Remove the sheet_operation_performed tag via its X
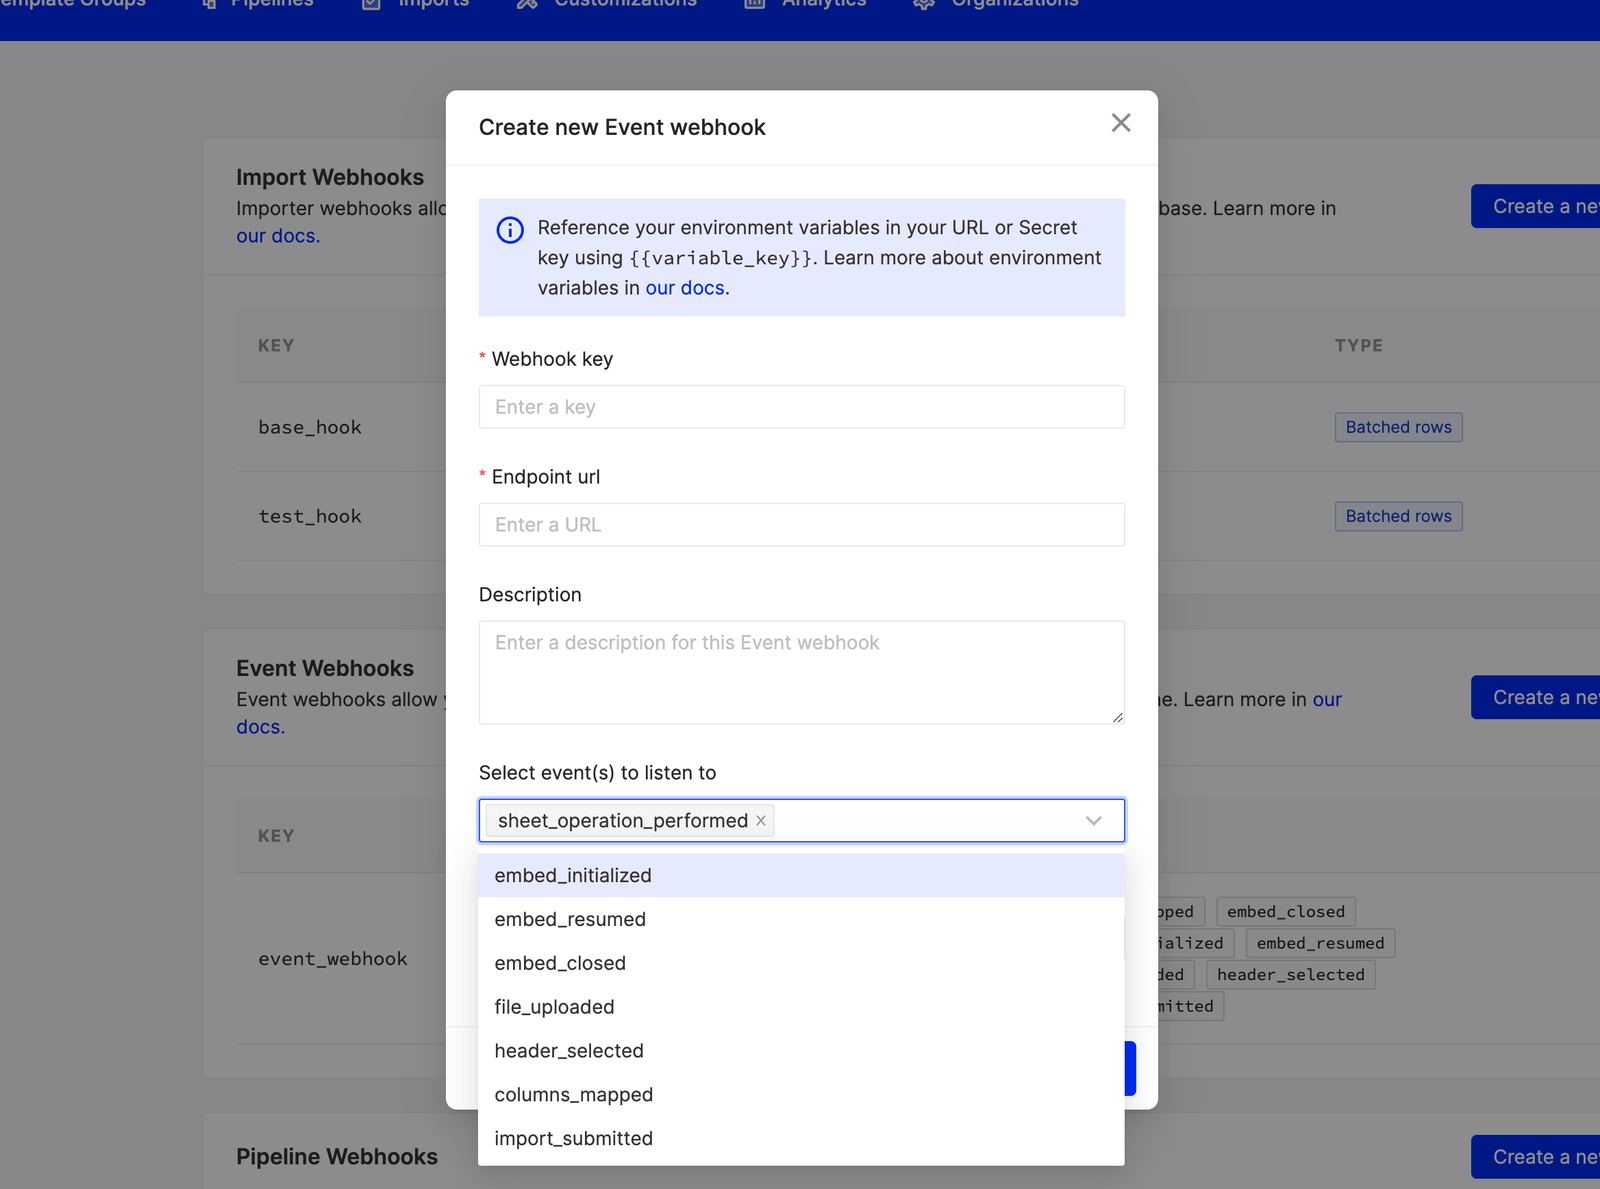This screenshot has height=1189, width=1600. pyautogui.click(x=760, y=820)
